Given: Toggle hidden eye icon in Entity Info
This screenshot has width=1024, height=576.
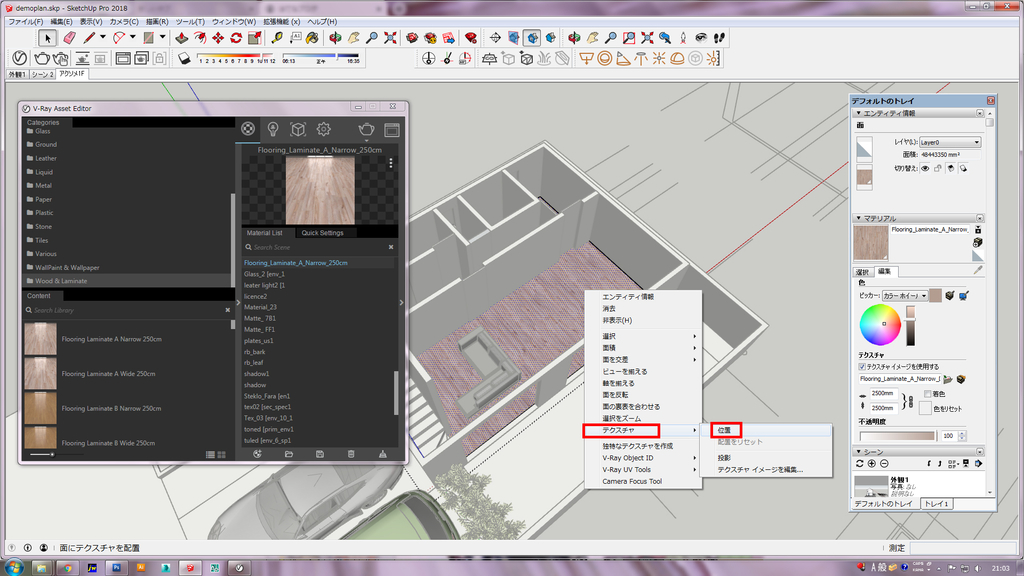Looking at the screenshot, I should click(925, 168).
